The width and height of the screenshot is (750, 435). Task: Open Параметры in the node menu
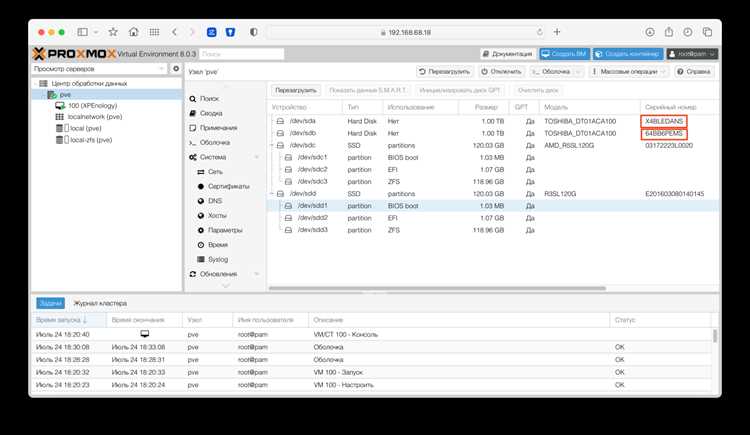(225, 230)
